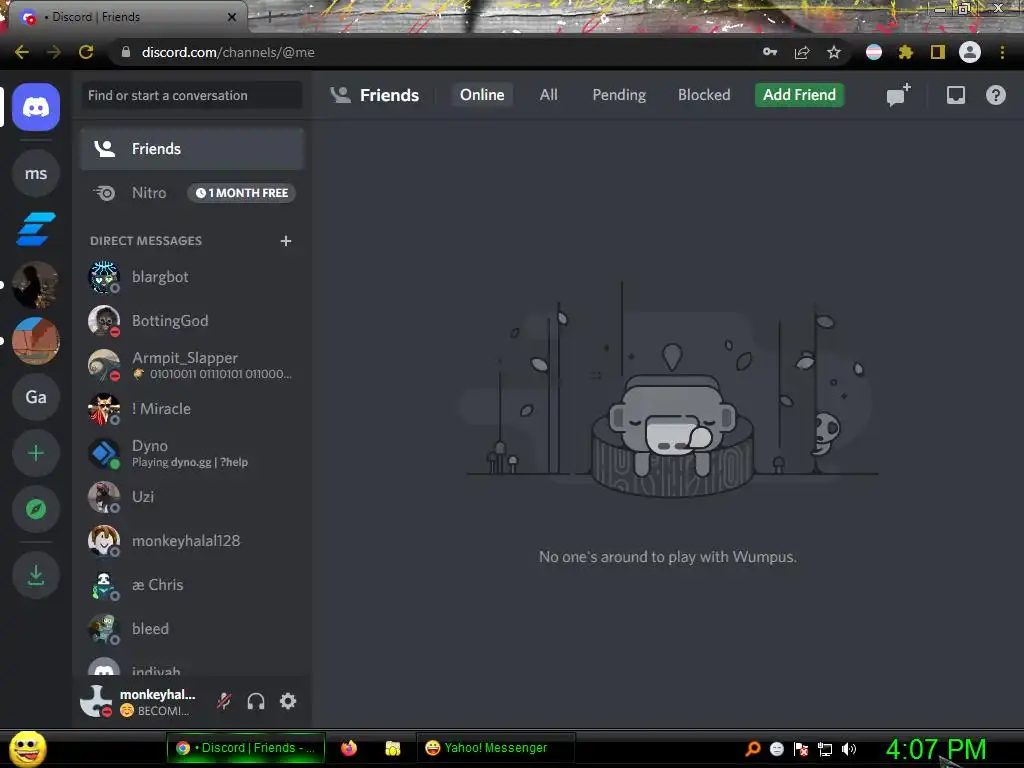Open Discord home direct messages icon
This screenshot has height=768, width=1024.
click(36, 107)
